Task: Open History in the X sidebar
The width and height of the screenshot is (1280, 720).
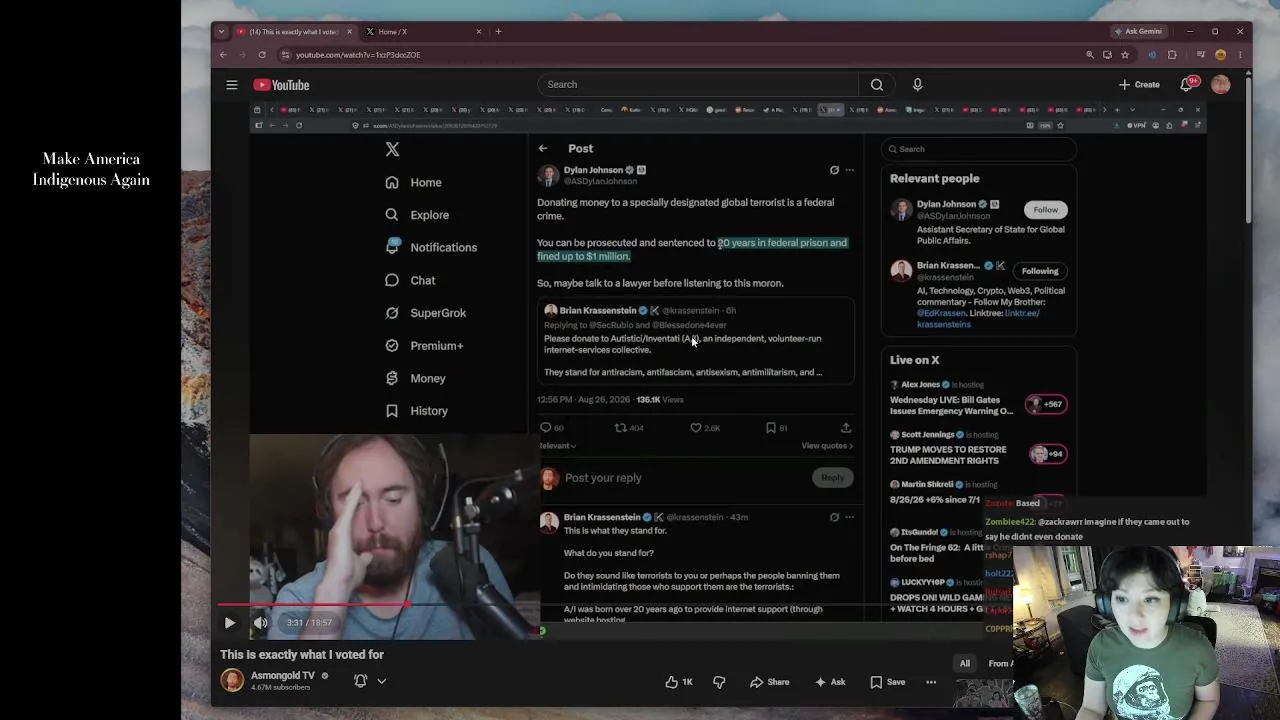Action: click(417, 411)
